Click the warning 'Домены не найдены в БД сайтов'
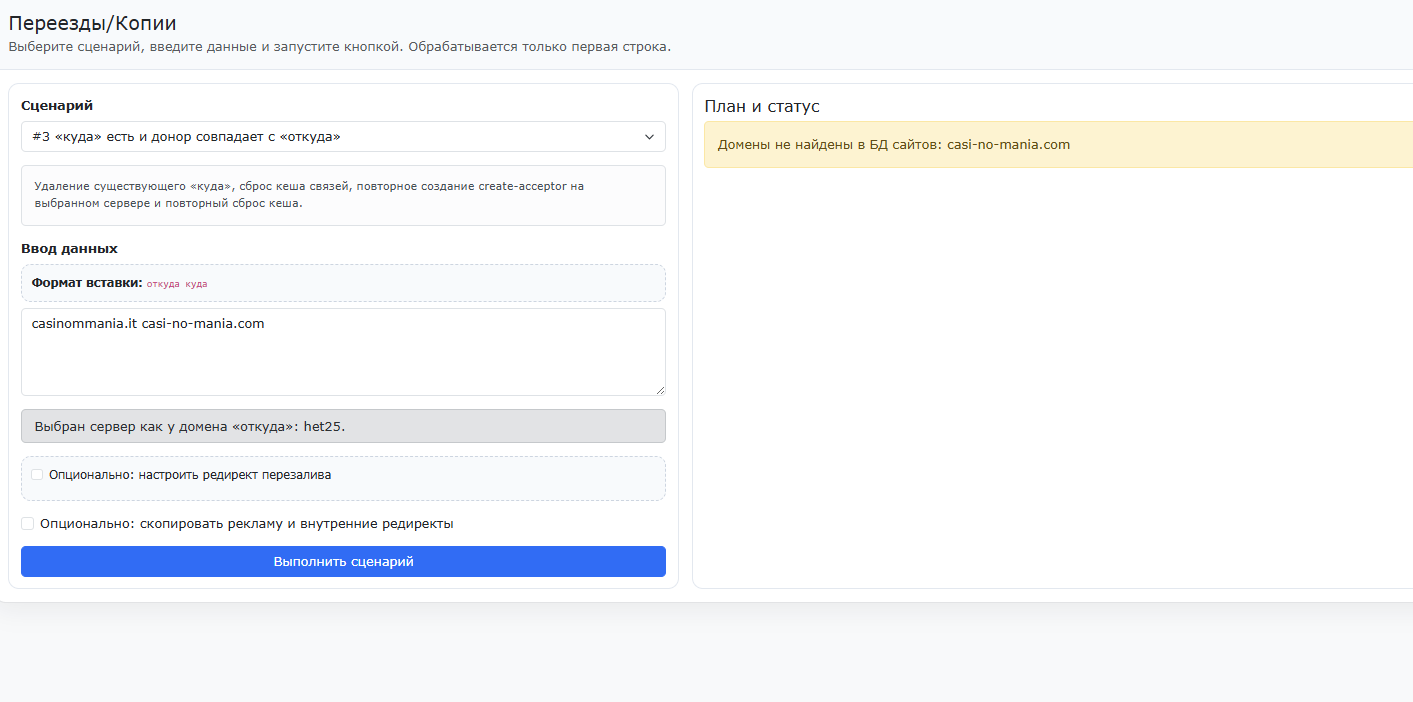1413x702 pixels. [x=1058, y=145]
